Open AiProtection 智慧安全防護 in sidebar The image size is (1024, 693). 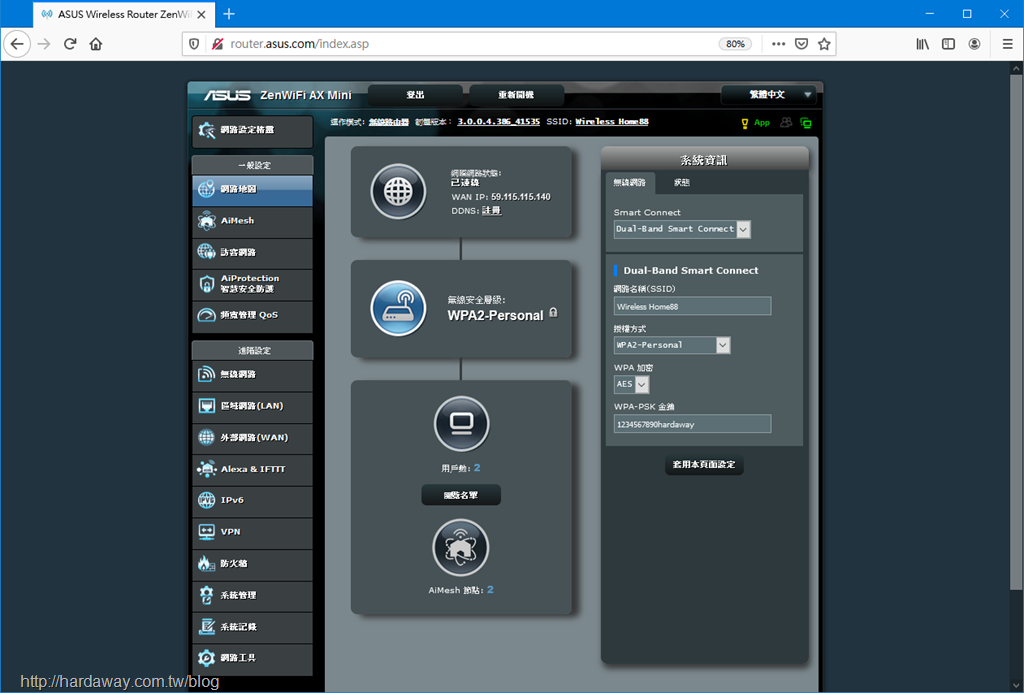[252, 284]
